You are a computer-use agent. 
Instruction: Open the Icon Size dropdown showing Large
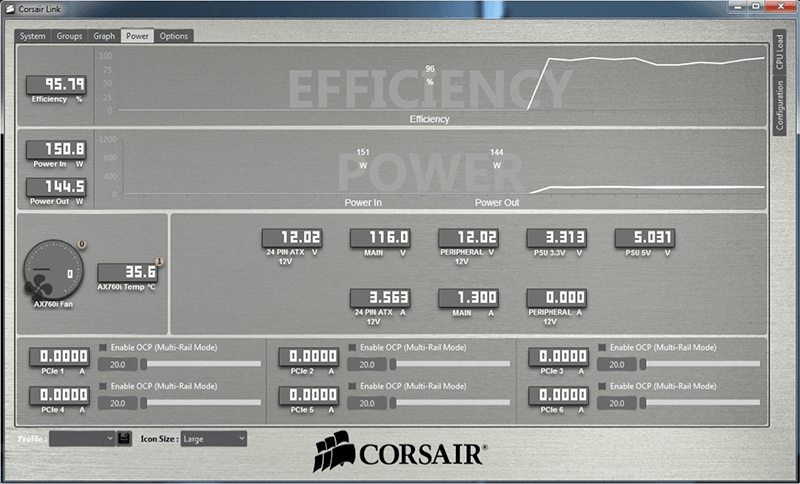214,439
